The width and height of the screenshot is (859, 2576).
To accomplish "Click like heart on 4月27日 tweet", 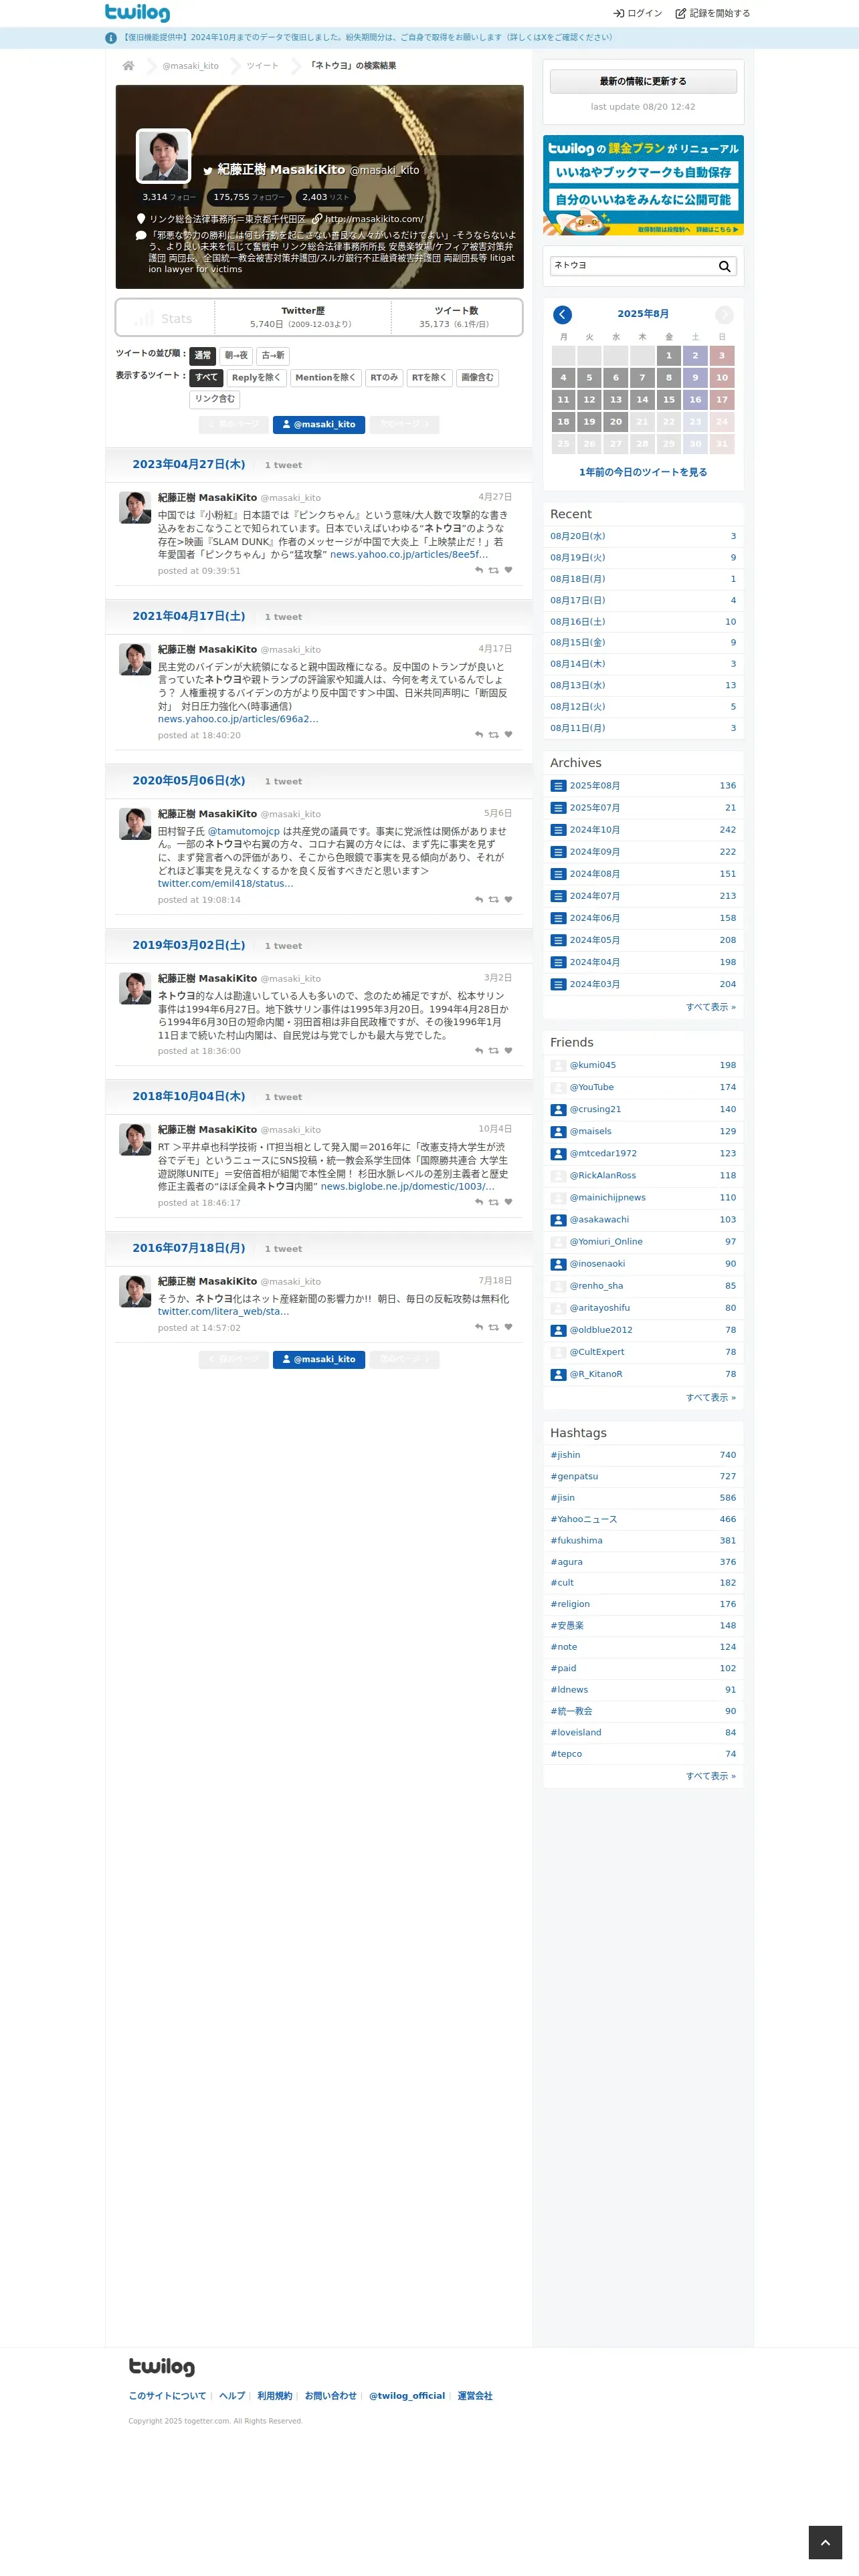I will click(508, 570).
